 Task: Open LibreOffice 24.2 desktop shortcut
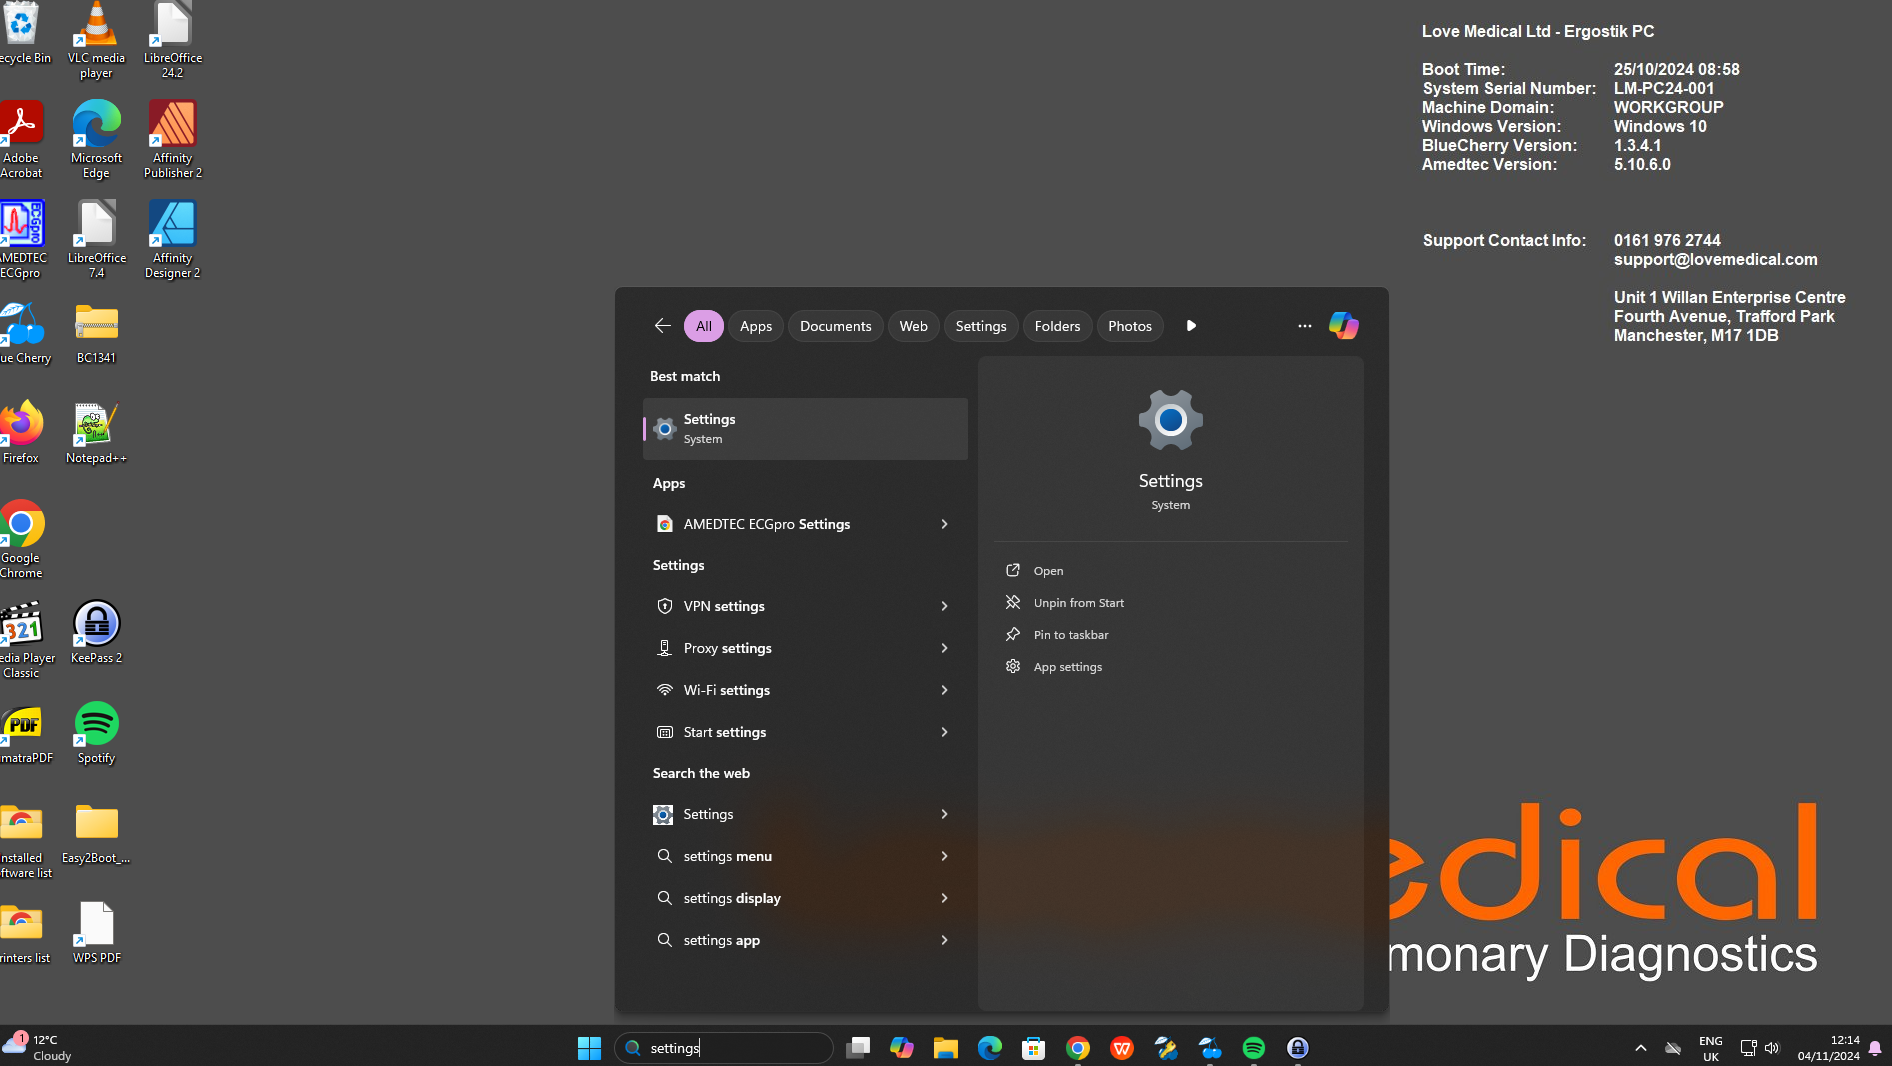tap(173, 40)
